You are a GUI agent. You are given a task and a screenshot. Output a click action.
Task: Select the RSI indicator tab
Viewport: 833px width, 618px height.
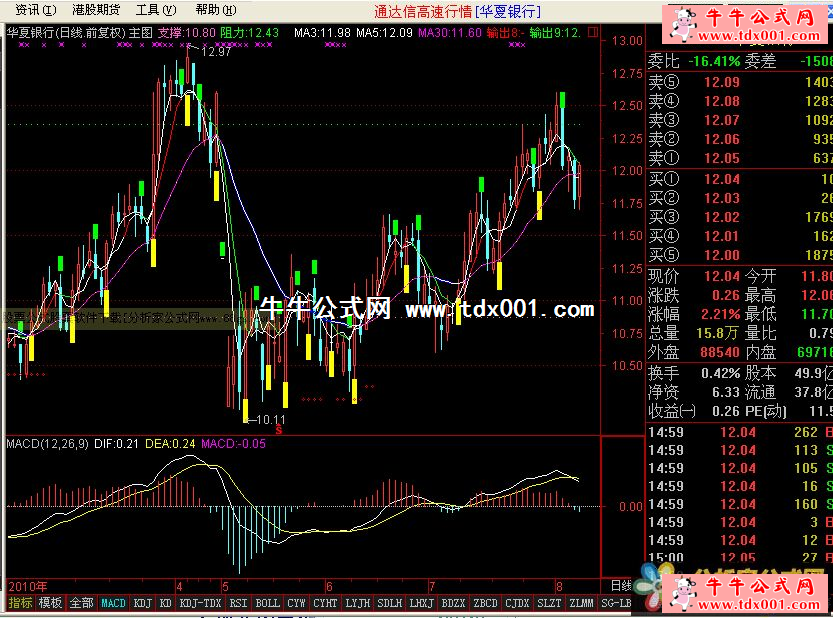coord(238,603)
